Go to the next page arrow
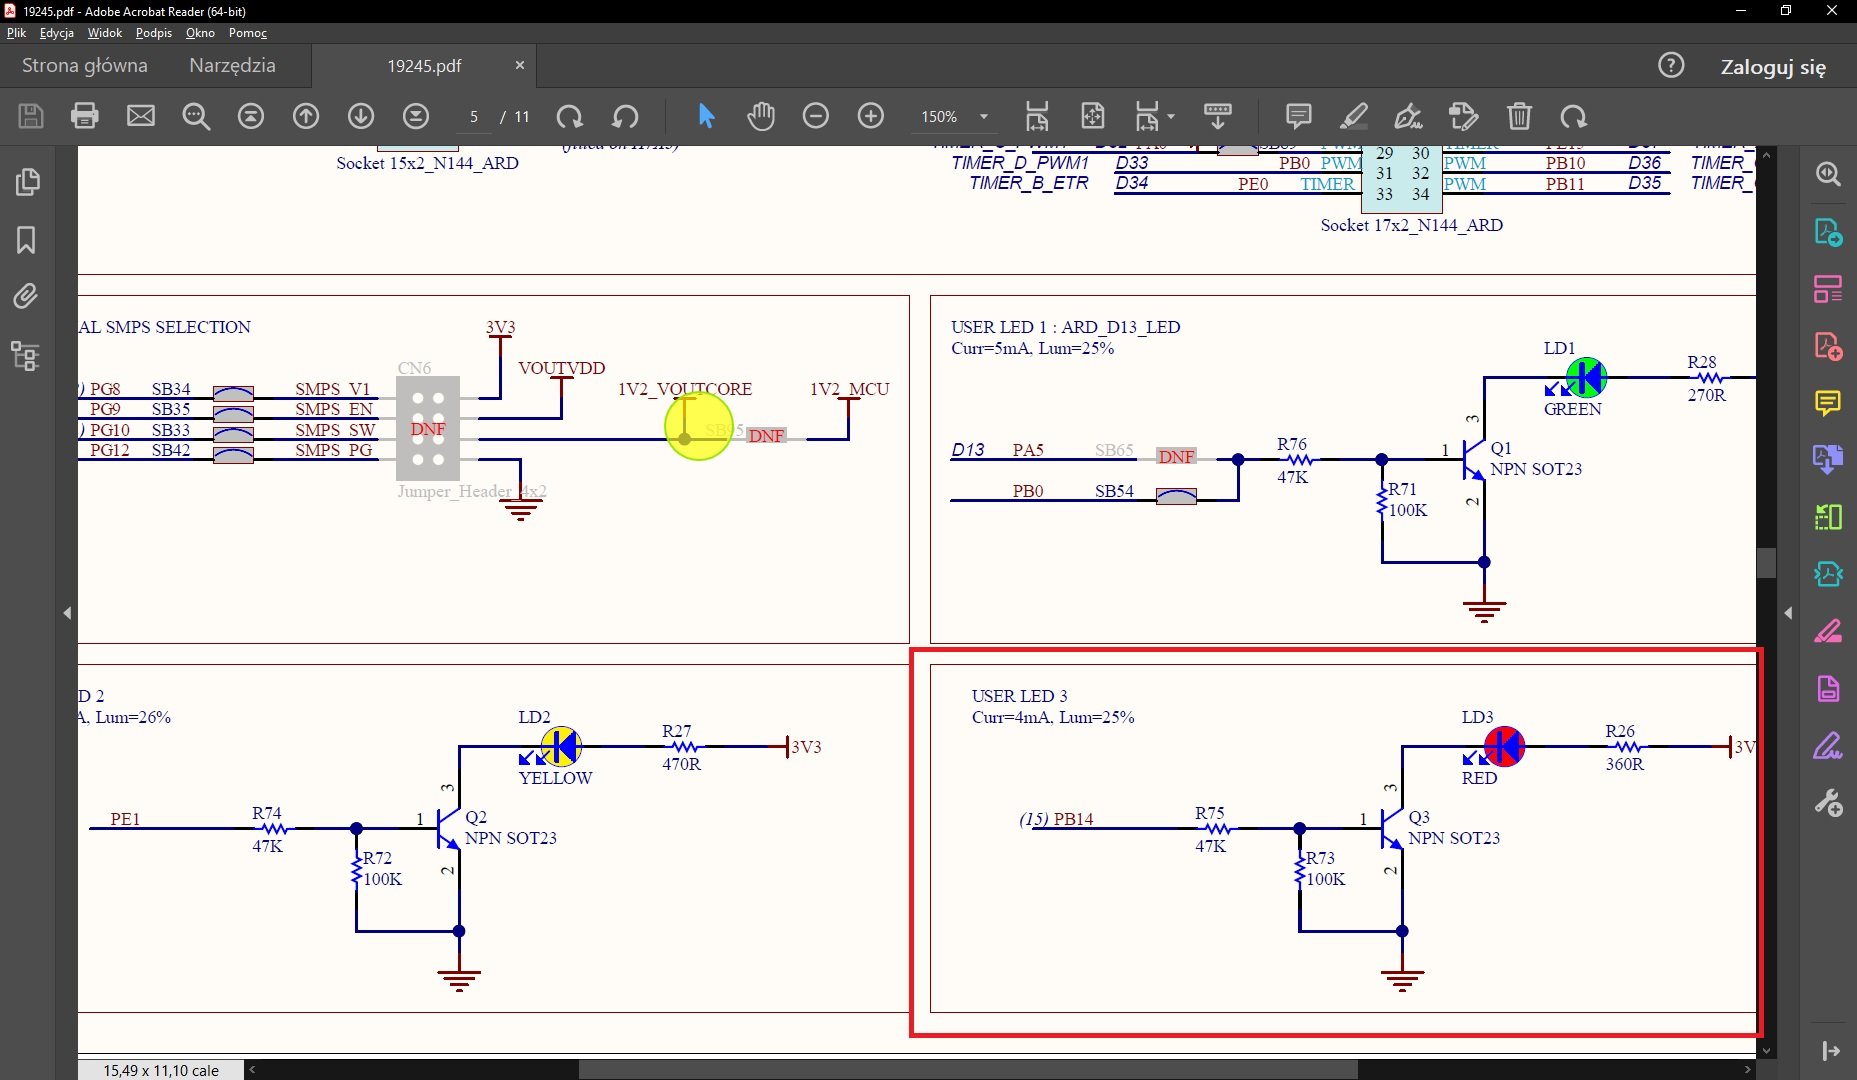The width and height of the screenshot is (1857, 1080). 361,116
